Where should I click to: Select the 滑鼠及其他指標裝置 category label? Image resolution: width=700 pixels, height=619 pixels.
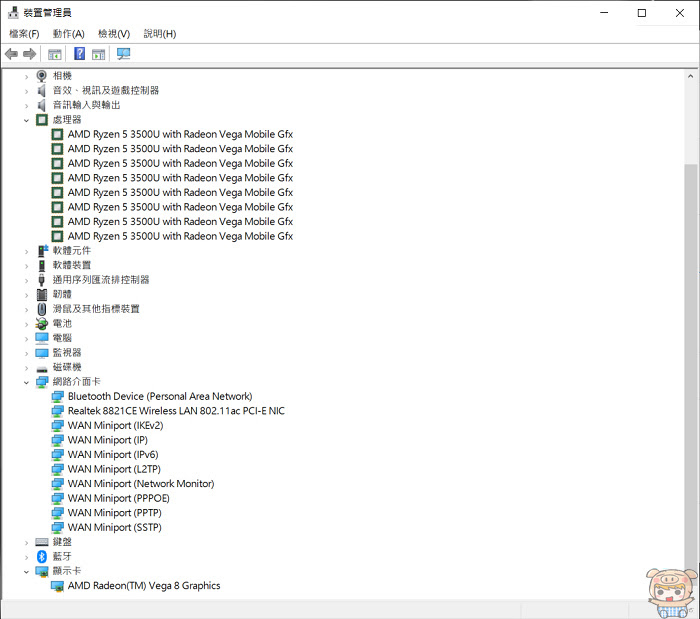pos(96,309)
